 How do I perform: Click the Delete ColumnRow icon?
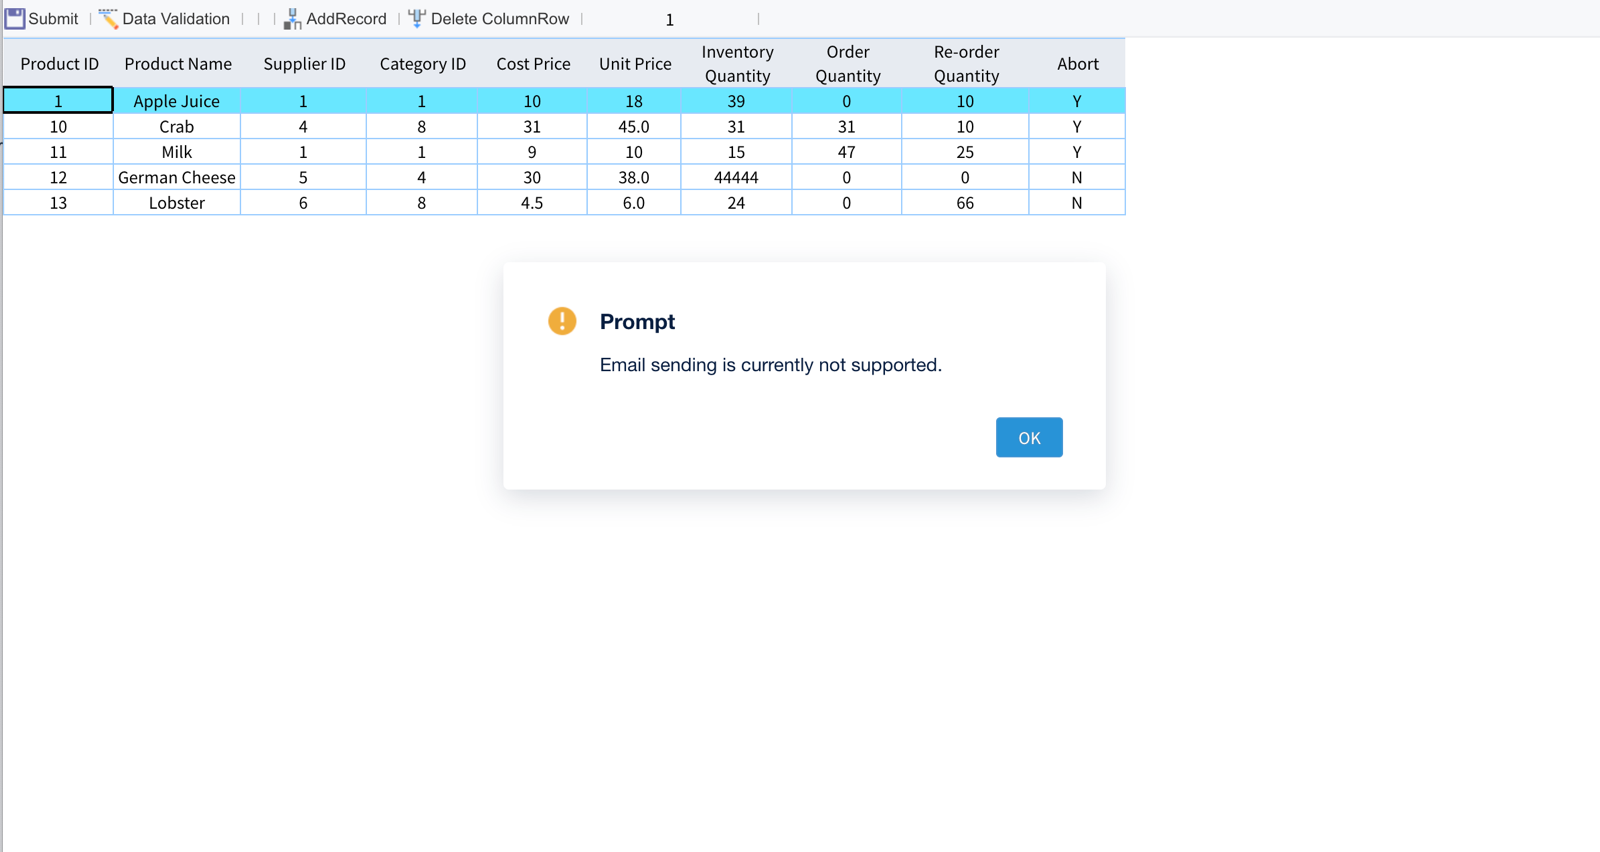pyautogui.click(x=417, y=19)
